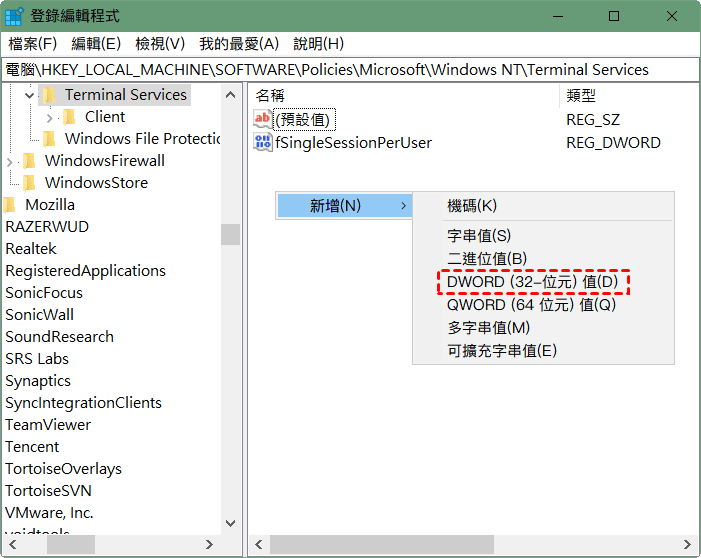Image resolution: width=701 pixels, height=558 pixels.
Task: Click the Windows File Protection folder icon
Action: 50,139
